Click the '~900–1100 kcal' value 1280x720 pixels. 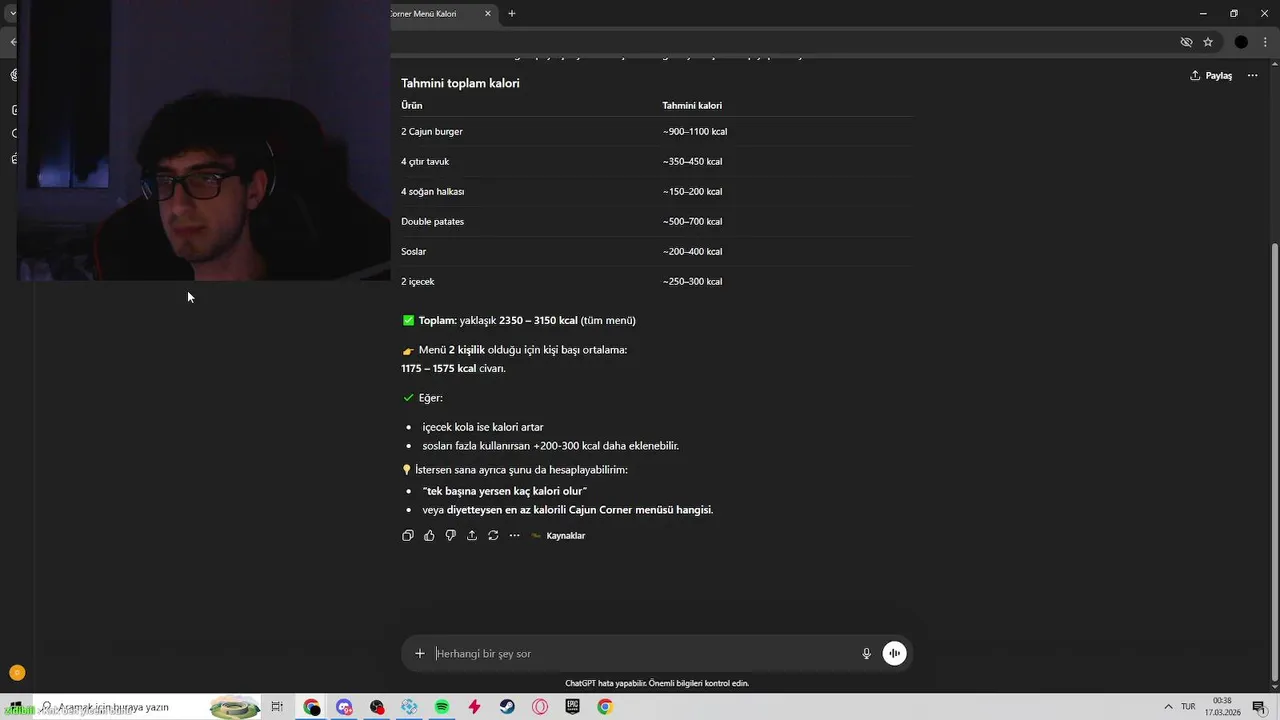695,132
